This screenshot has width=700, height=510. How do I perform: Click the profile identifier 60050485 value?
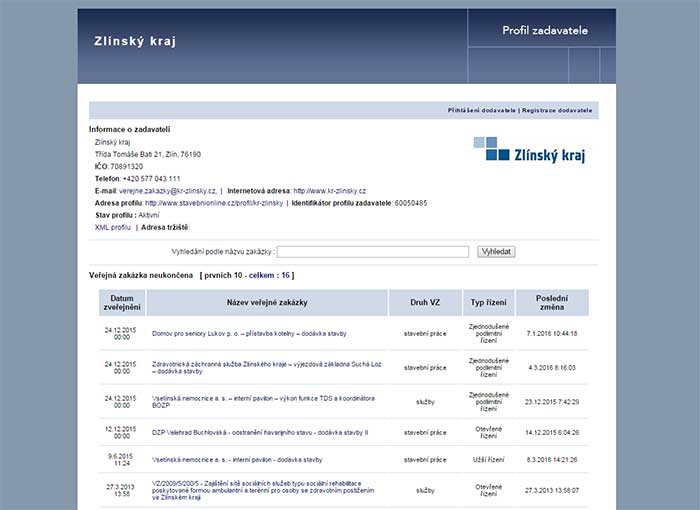coord(411,203)
